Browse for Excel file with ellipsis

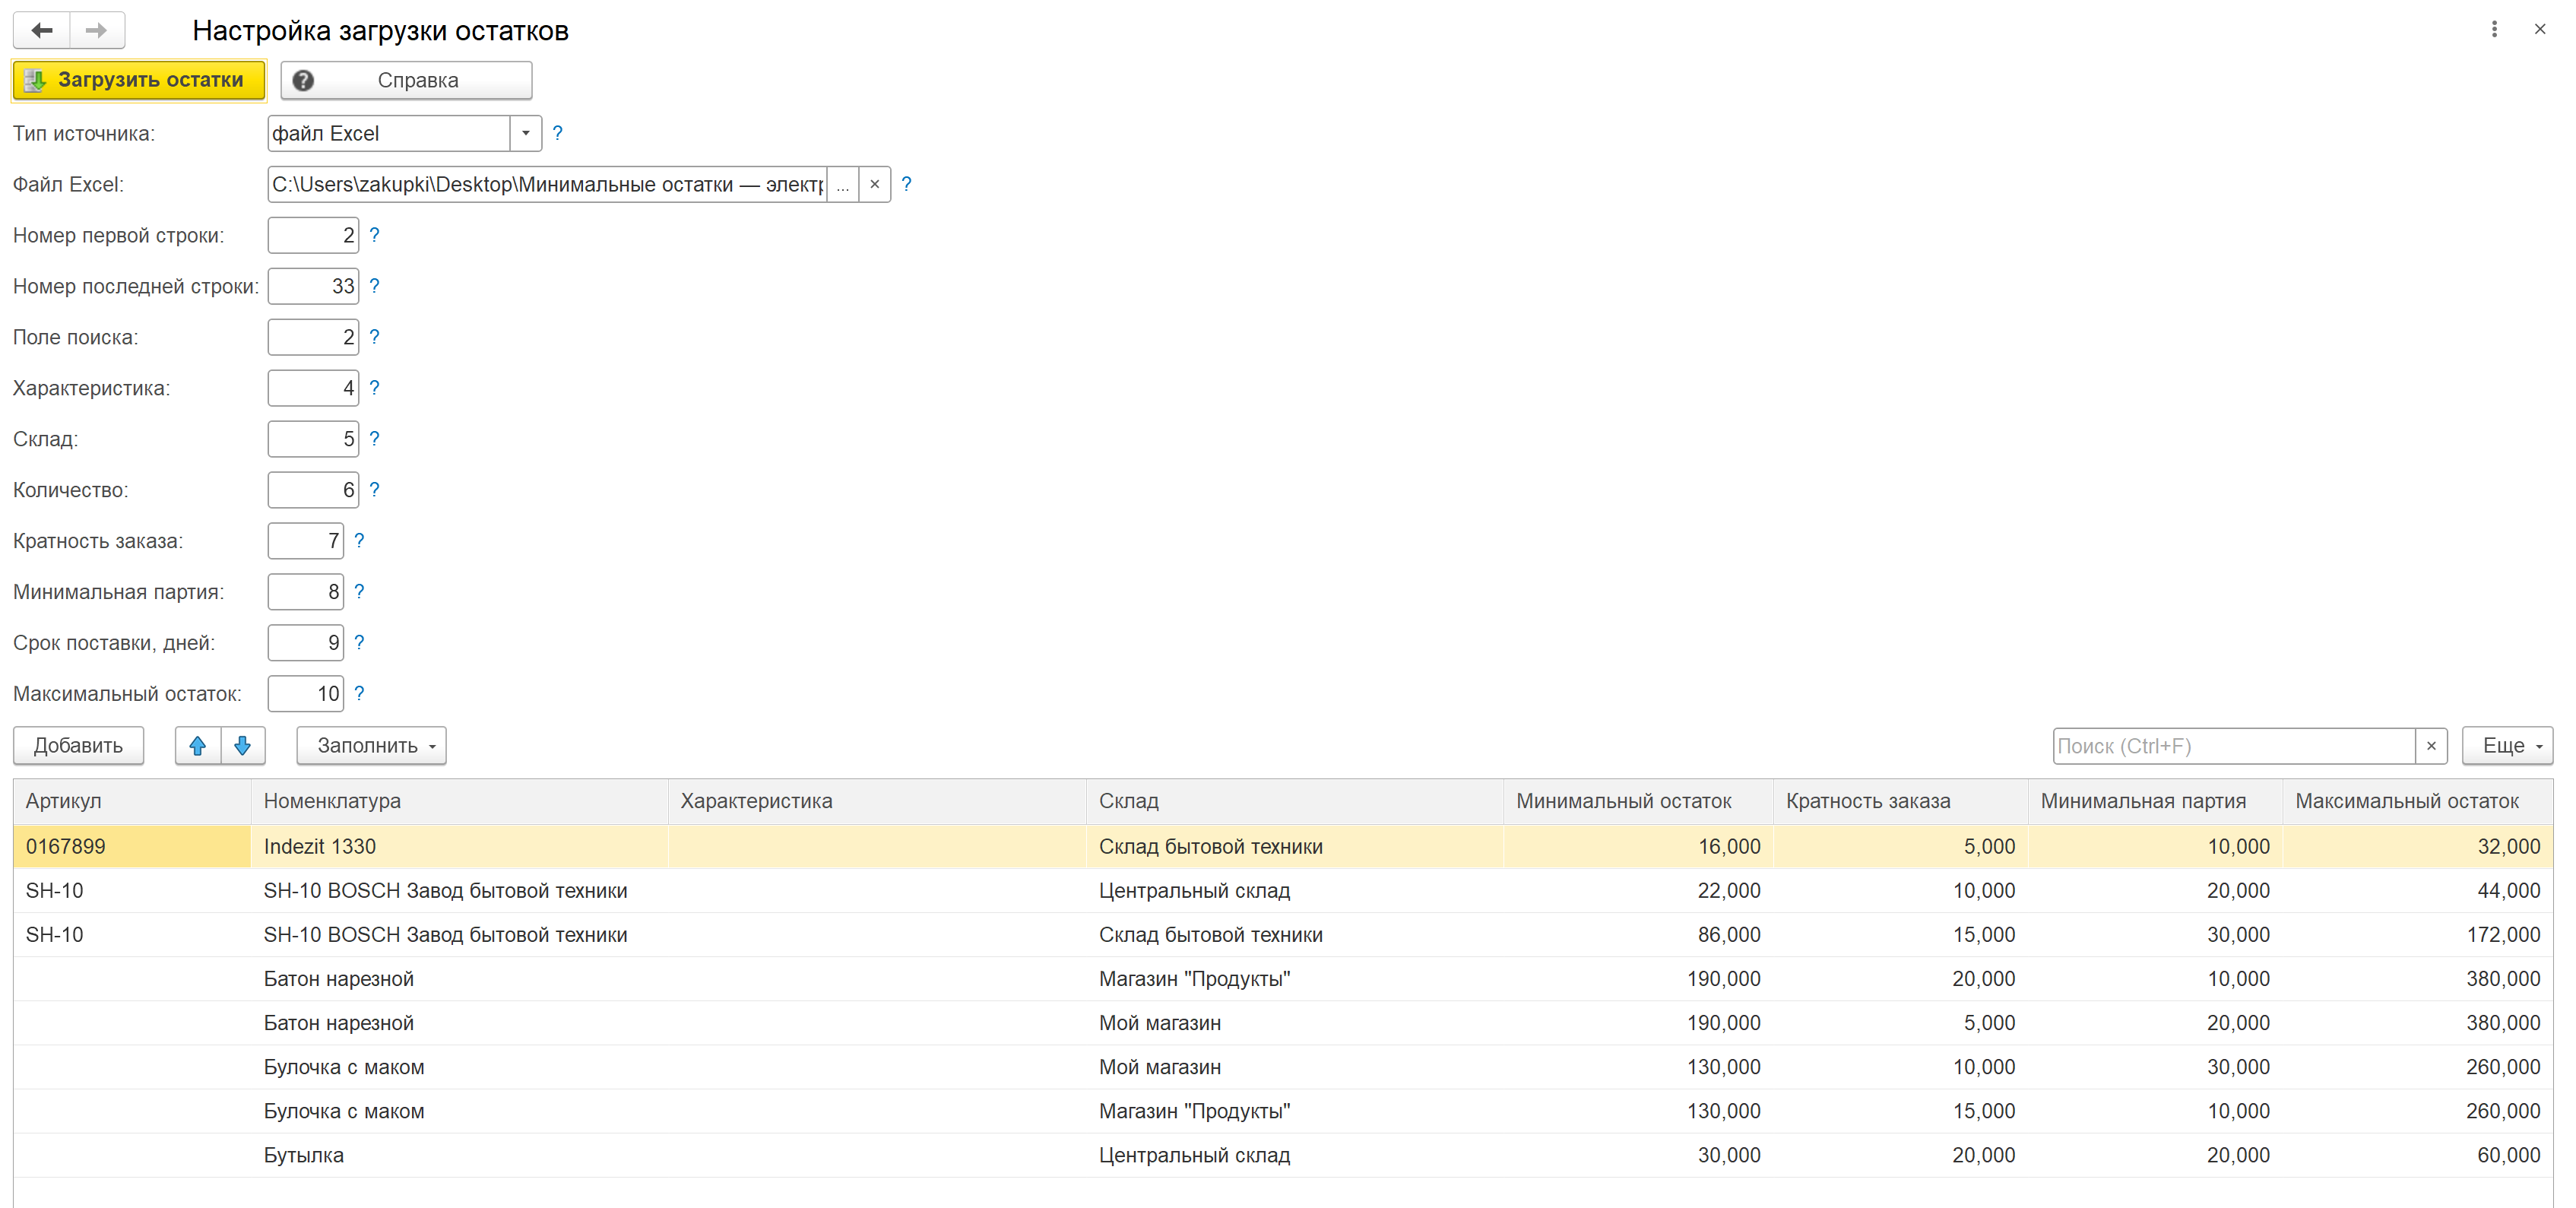843,184
